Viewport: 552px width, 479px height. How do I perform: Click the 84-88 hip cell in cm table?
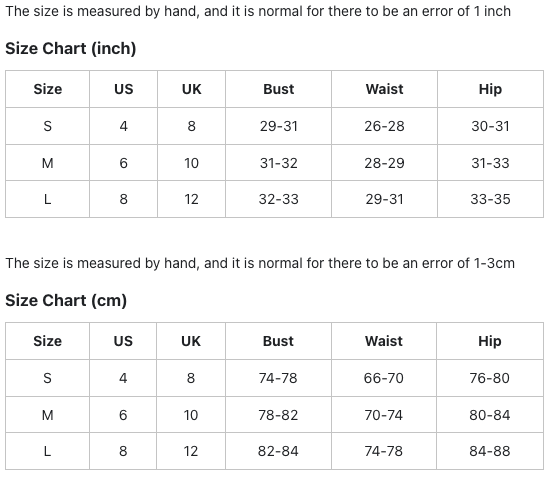coord(490,451)
